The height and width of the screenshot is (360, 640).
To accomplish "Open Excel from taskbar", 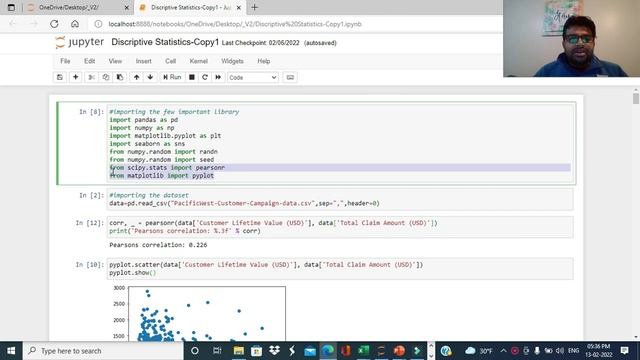I will pos(363,351).
